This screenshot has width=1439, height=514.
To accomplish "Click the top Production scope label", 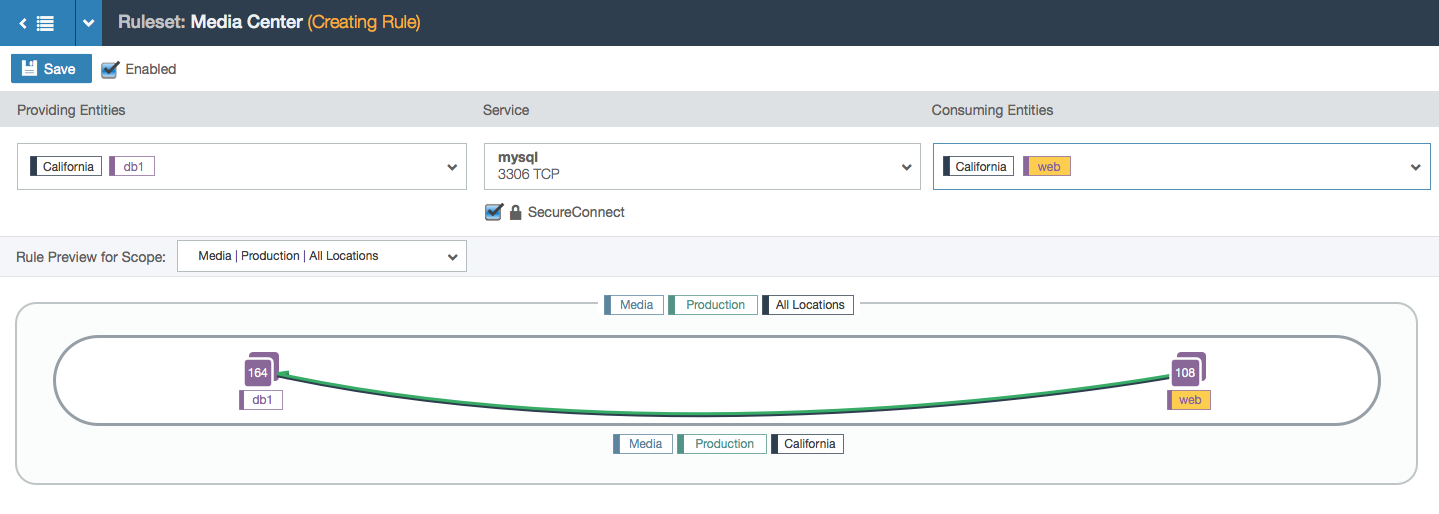I will [x=713, y=305].
